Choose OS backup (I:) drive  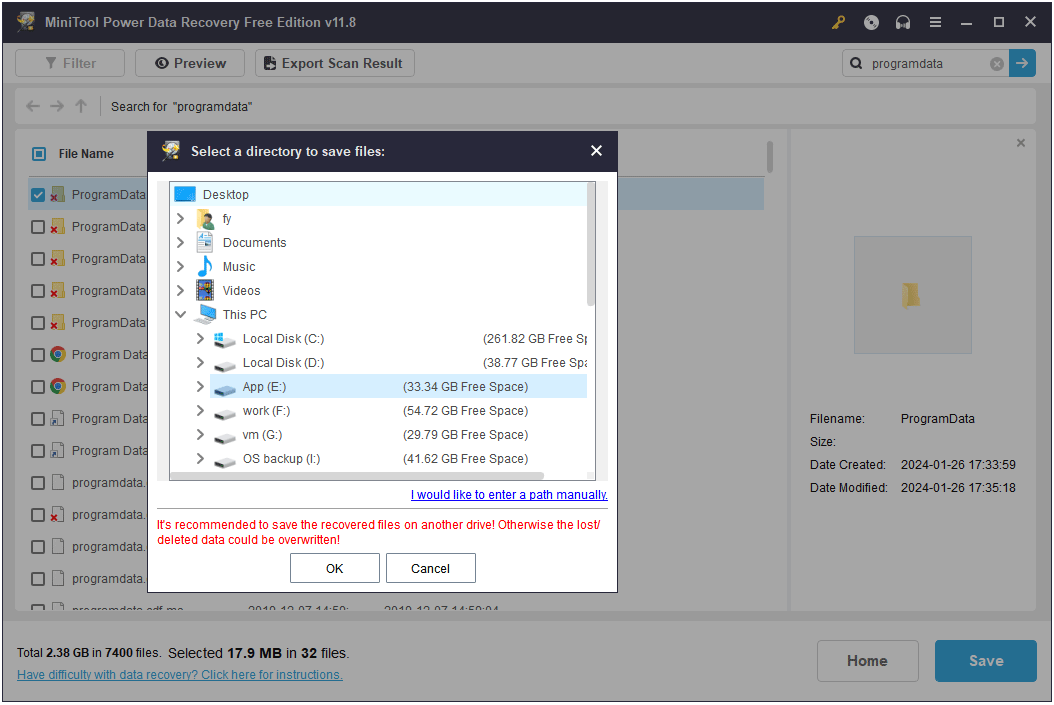click(281, 458)
